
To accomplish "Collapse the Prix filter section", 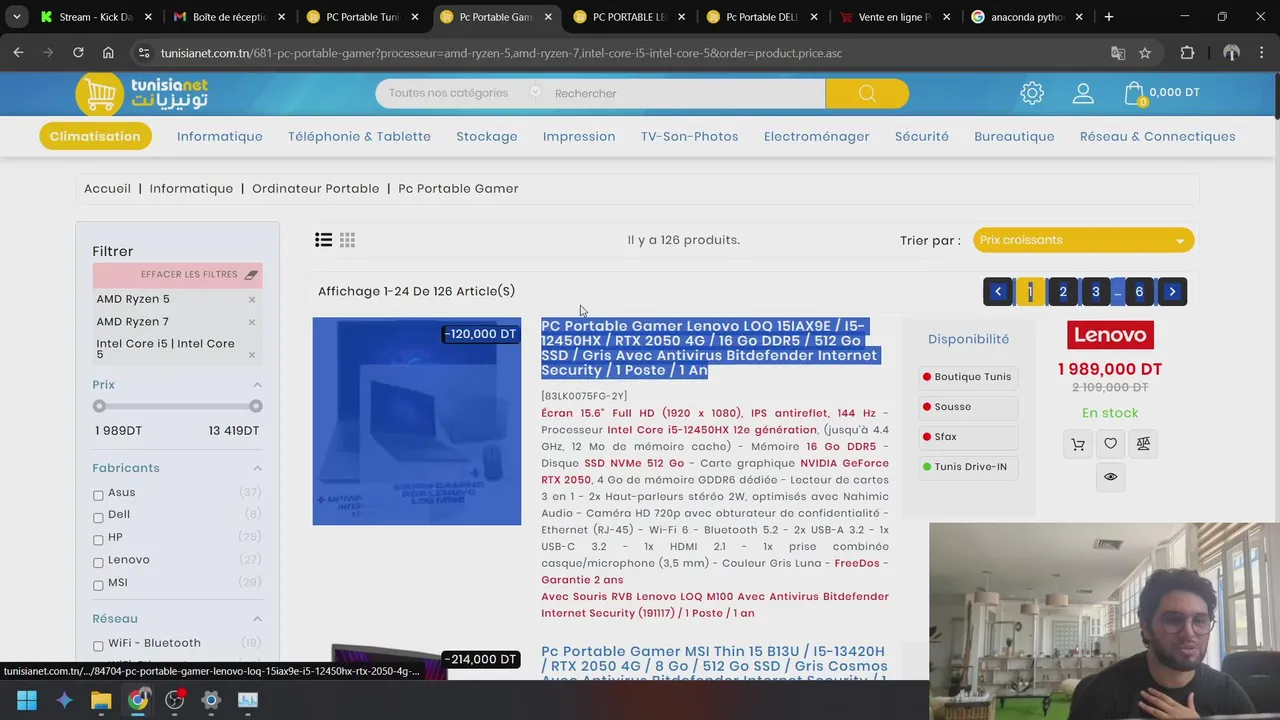I will pos(257,385).
